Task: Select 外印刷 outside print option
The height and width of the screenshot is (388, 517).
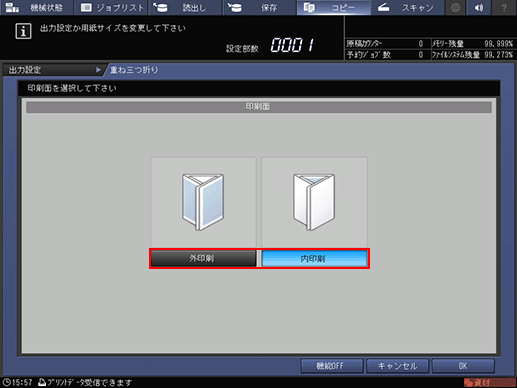Action: [203, 258]
